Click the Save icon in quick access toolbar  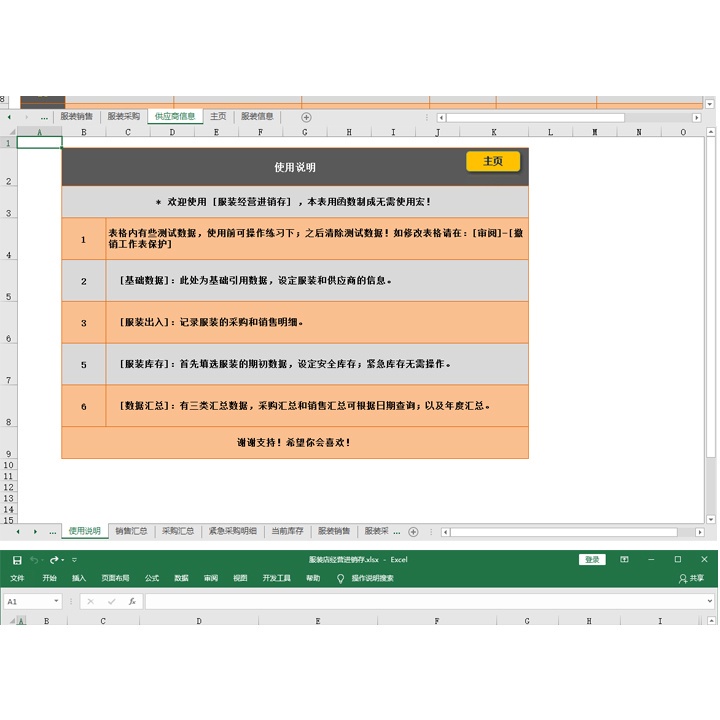[x=17, y=560]
